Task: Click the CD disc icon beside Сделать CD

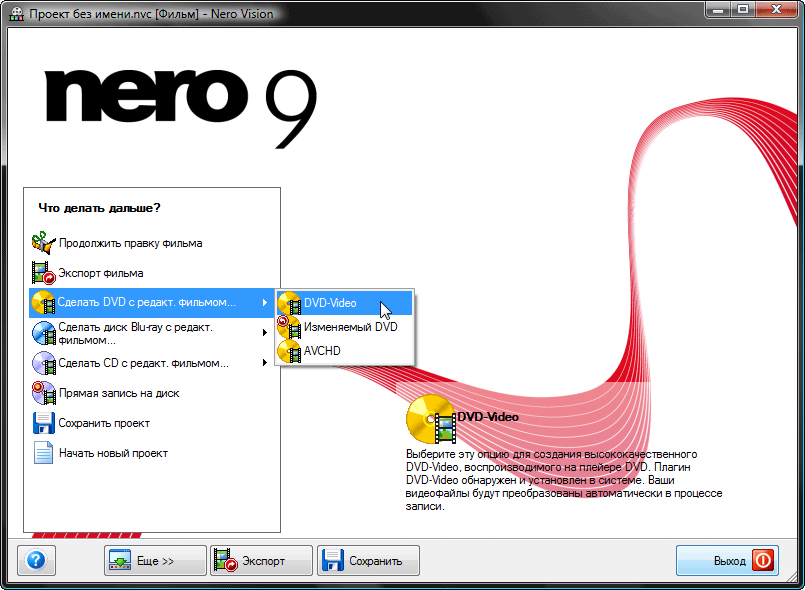Action: tap(44, 363)
